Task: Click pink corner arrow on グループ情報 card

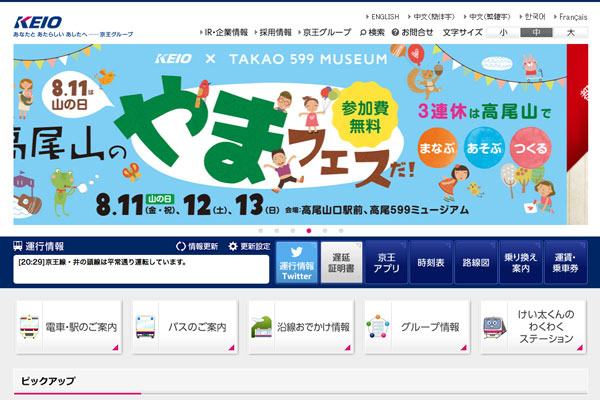Action: [x=464, y=348]
